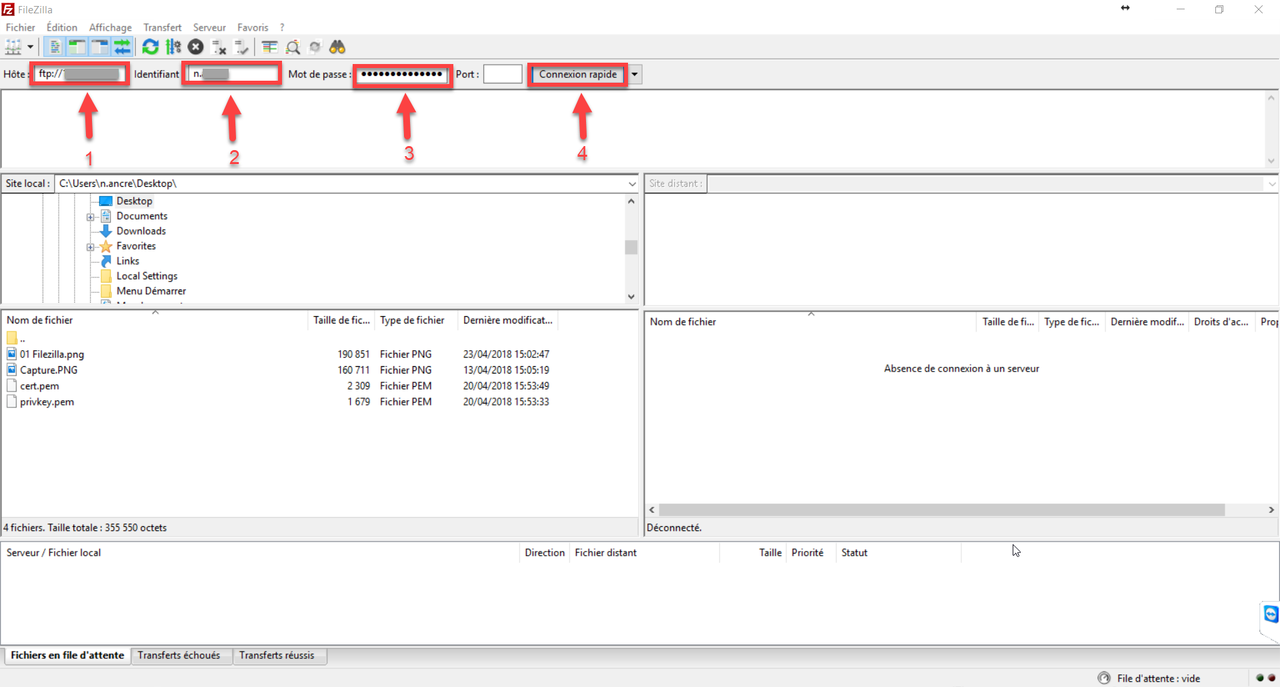
Task: Click the local tree vertical scrollbar thumb
Action: click(x=631, y=247)
